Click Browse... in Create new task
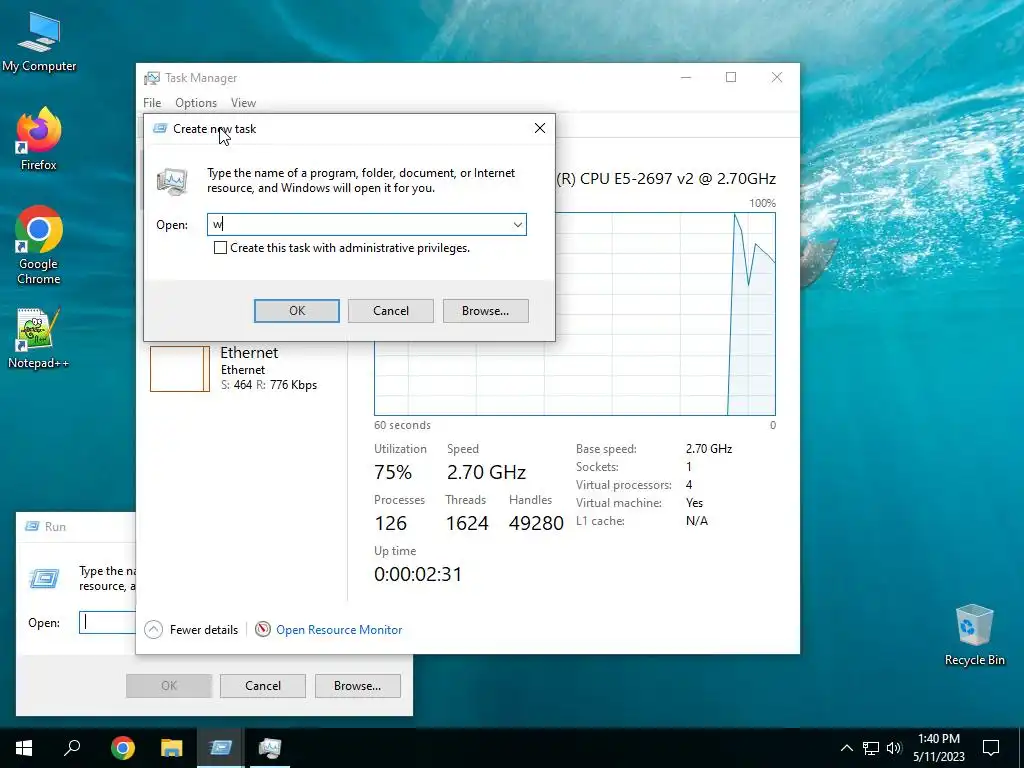The height and width of the screenshot is (768, 1024). (x=485, y=311)
